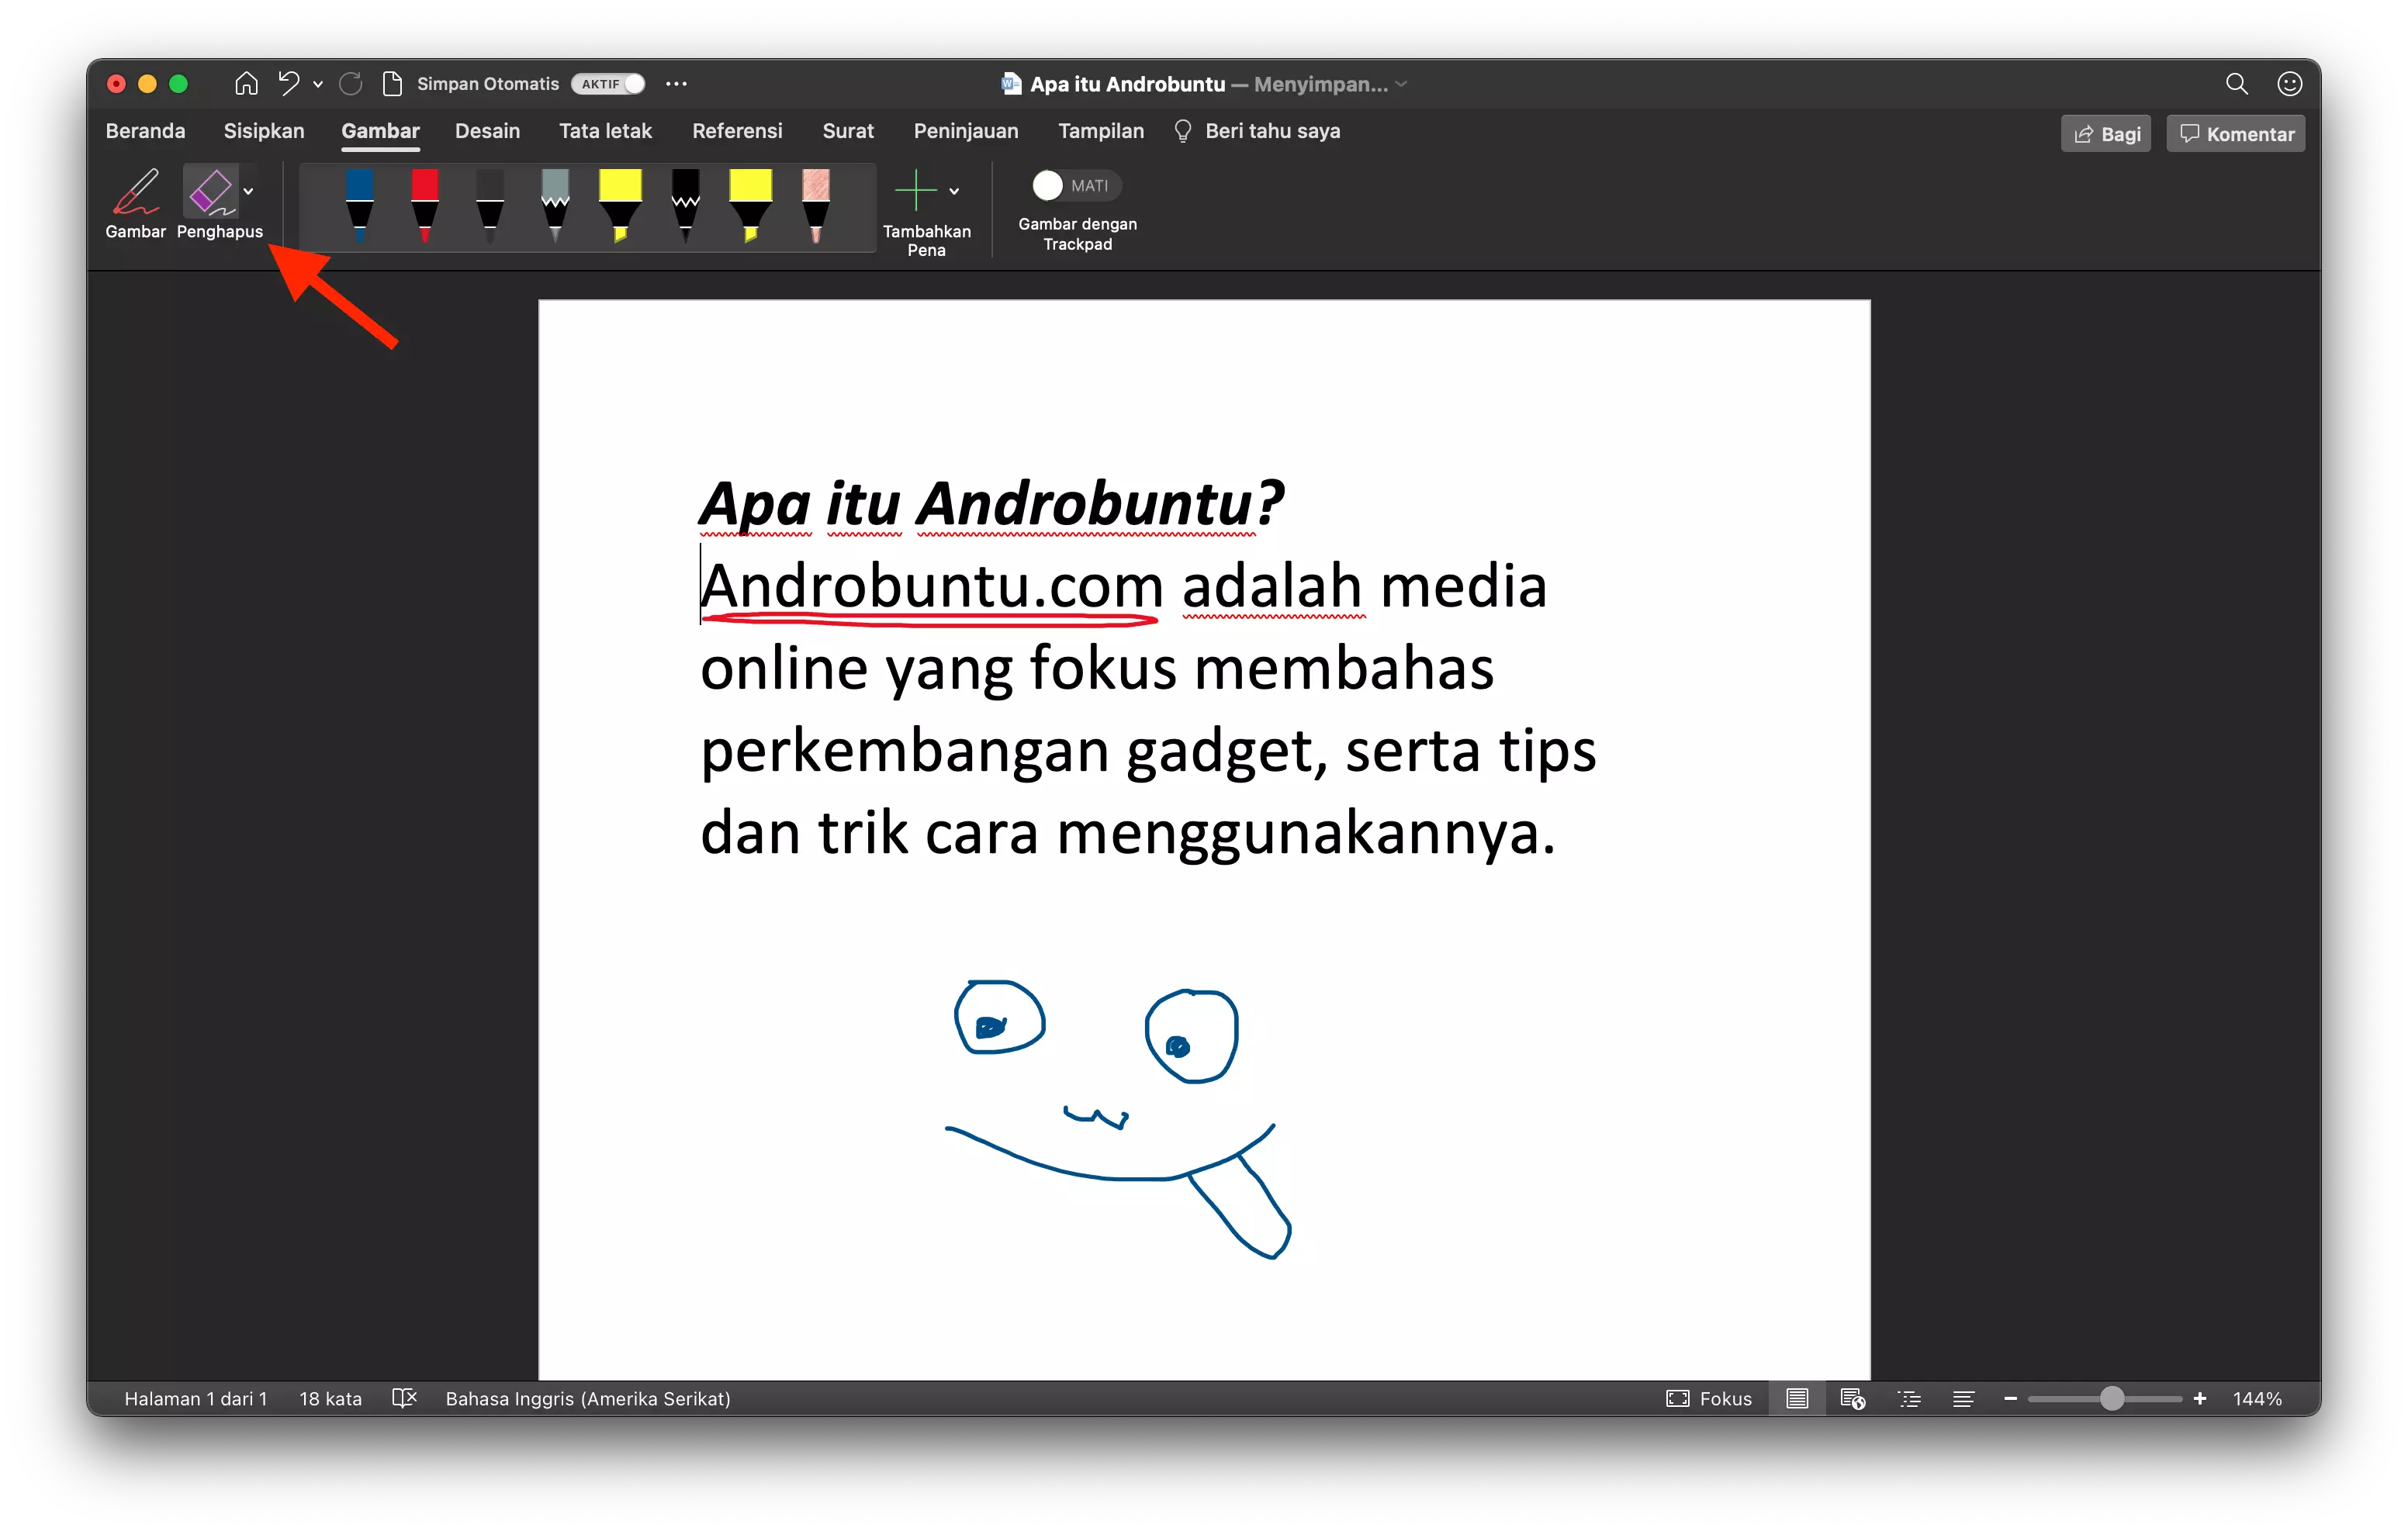Select the yellow highlighter

[621, 205]
